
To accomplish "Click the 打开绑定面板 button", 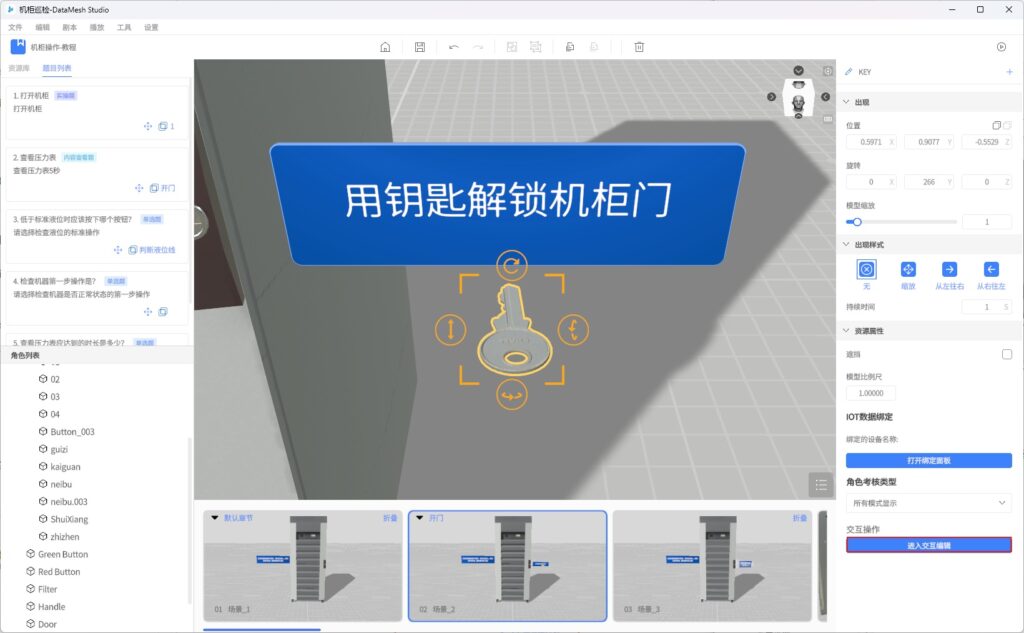I will pyautogui.click(x=928, y=461).
